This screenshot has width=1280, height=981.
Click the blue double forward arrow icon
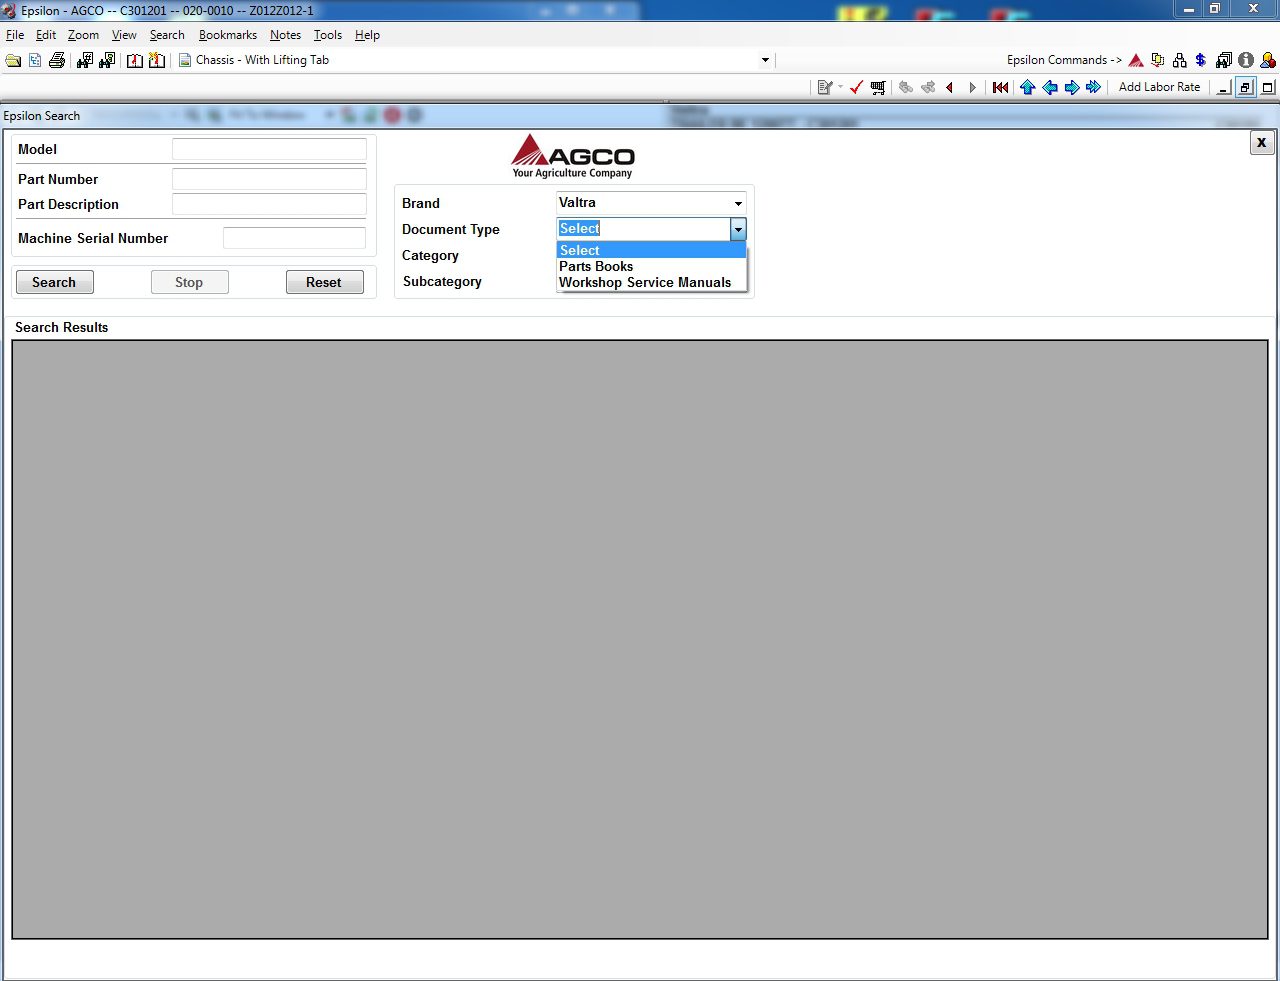point(1093,87)
